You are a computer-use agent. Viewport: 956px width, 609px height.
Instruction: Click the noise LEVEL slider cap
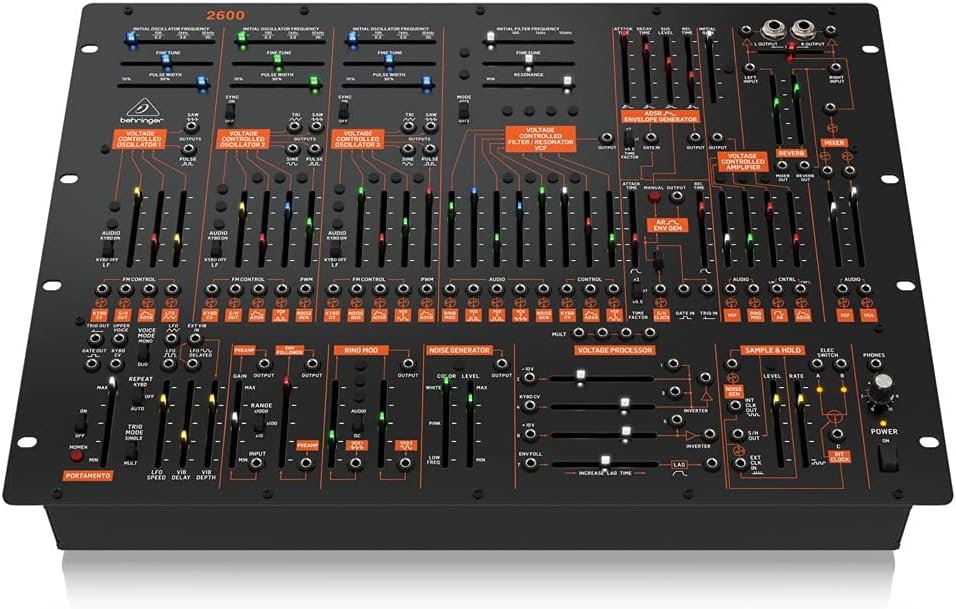pyautogui.click(x=470, y=401)
